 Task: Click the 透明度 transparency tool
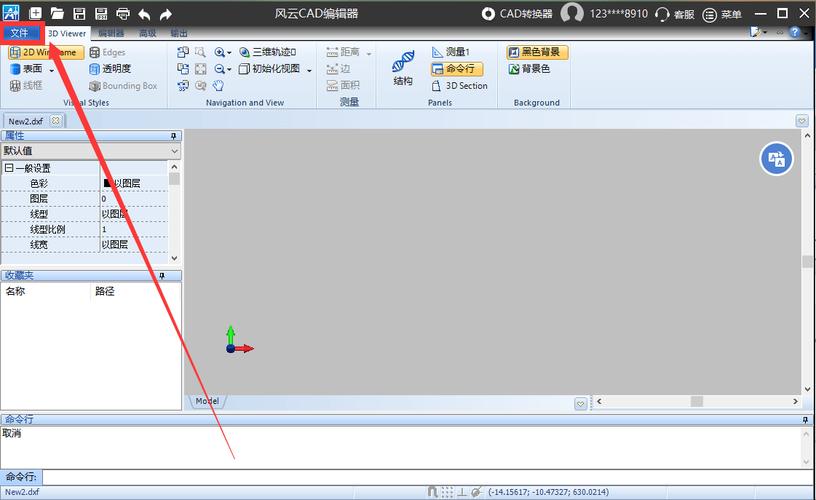click(109, 69)
